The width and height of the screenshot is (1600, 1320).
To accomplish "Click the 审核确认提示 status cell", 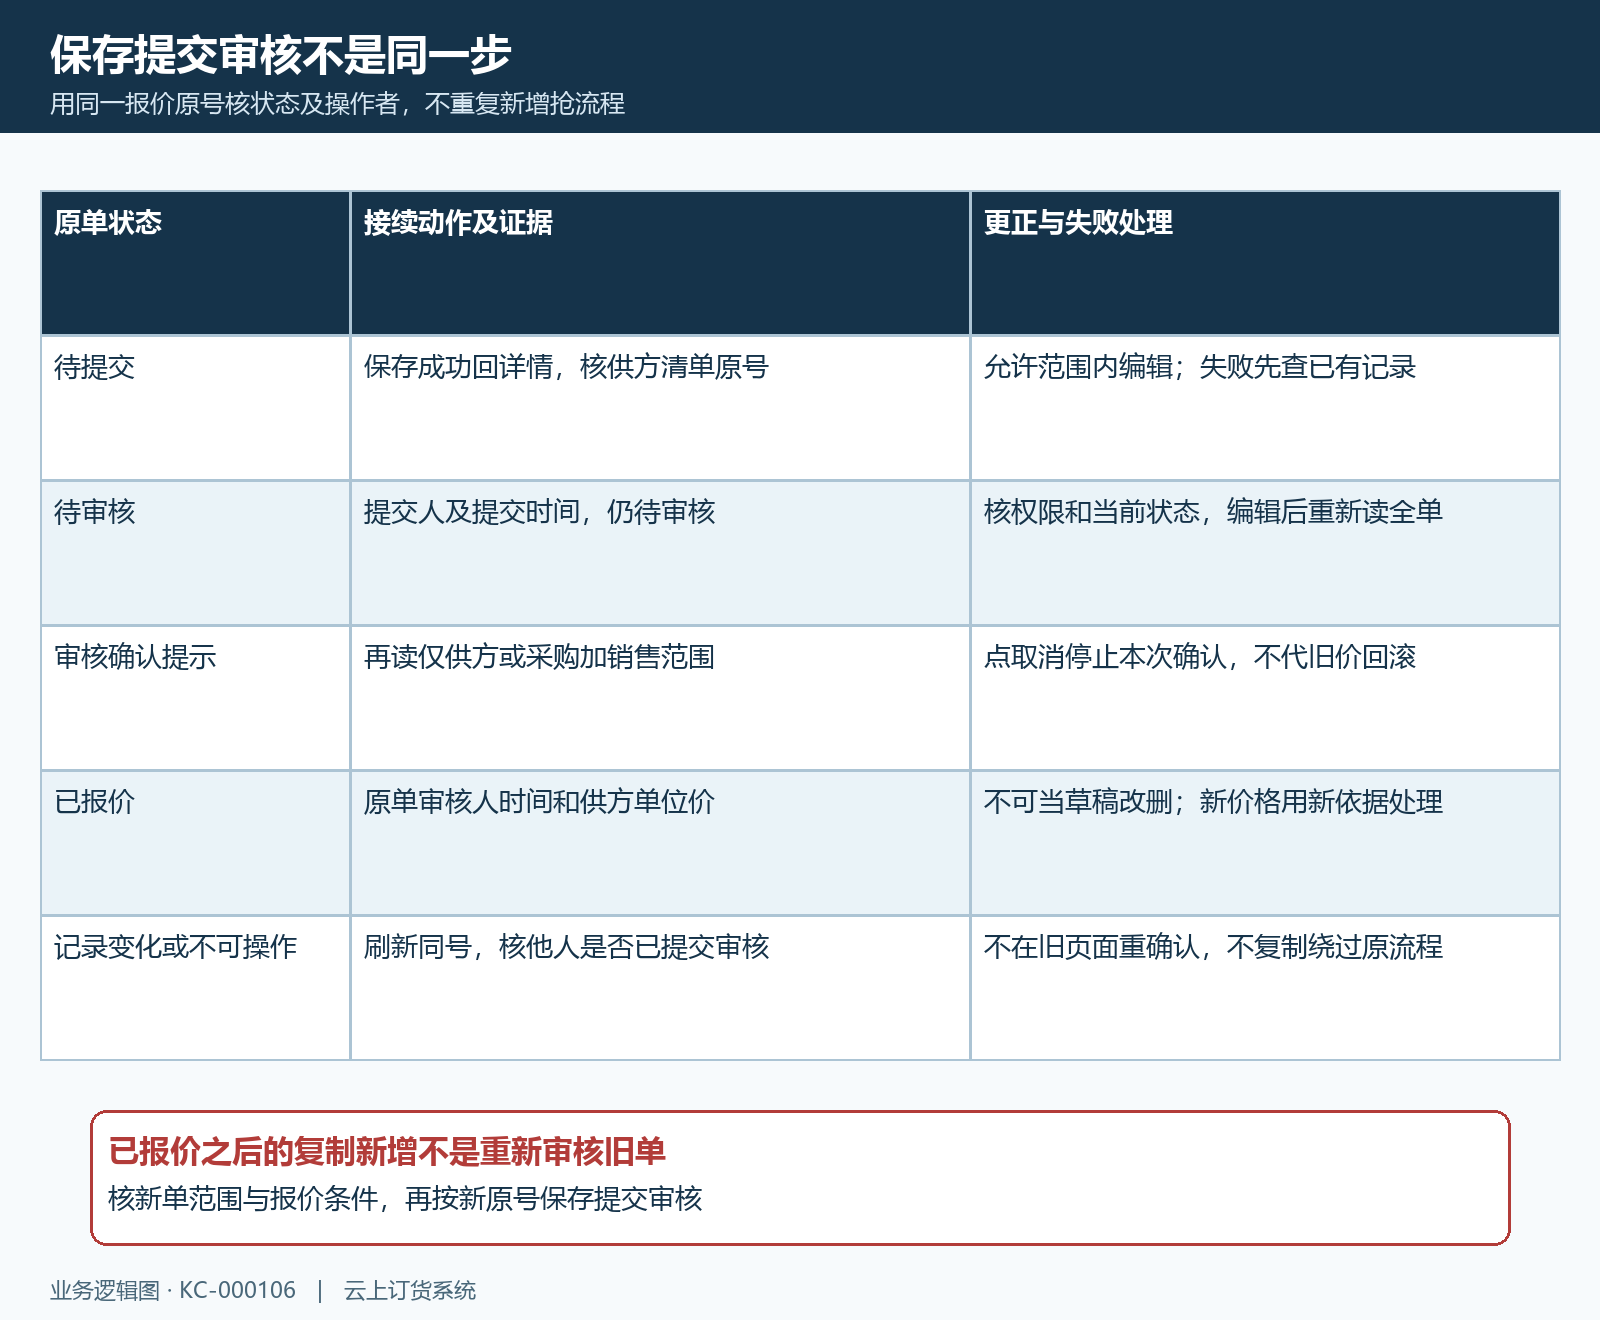I will click(x=195, y=698).
